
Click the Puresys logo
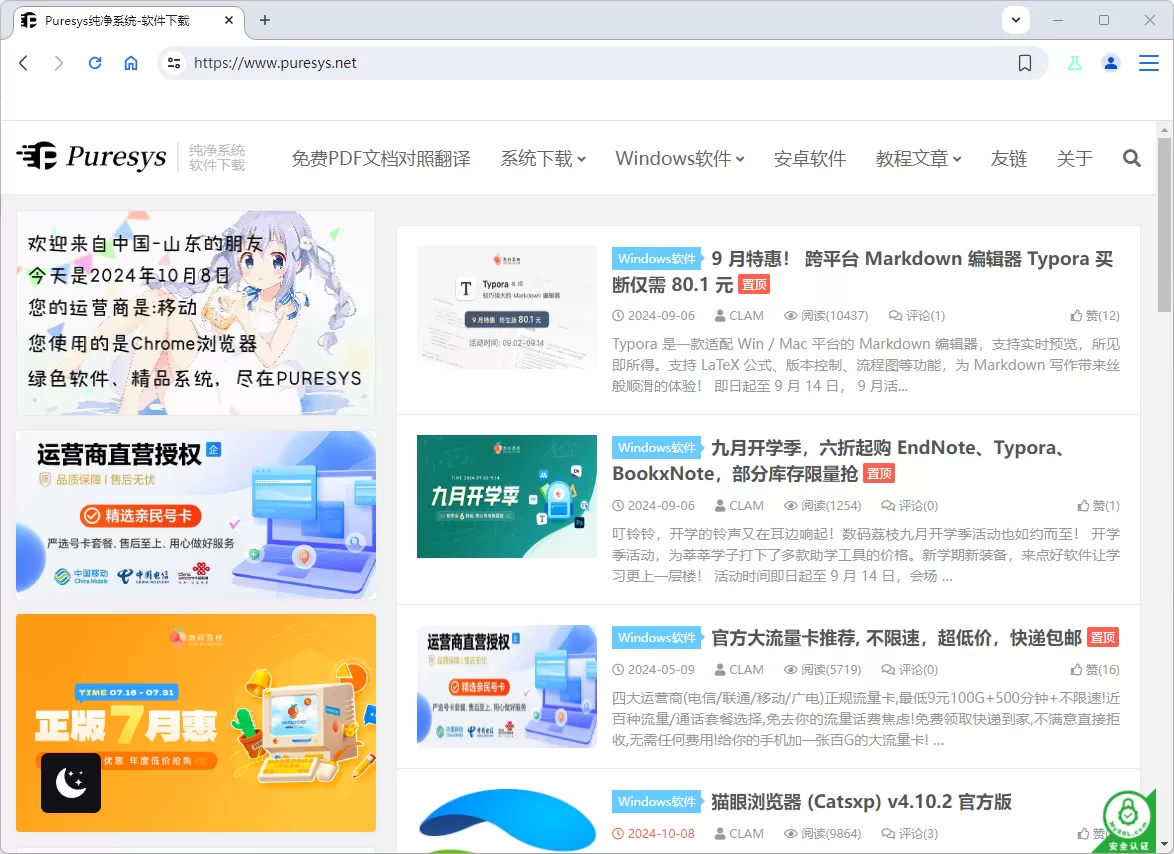click(91, 157)
